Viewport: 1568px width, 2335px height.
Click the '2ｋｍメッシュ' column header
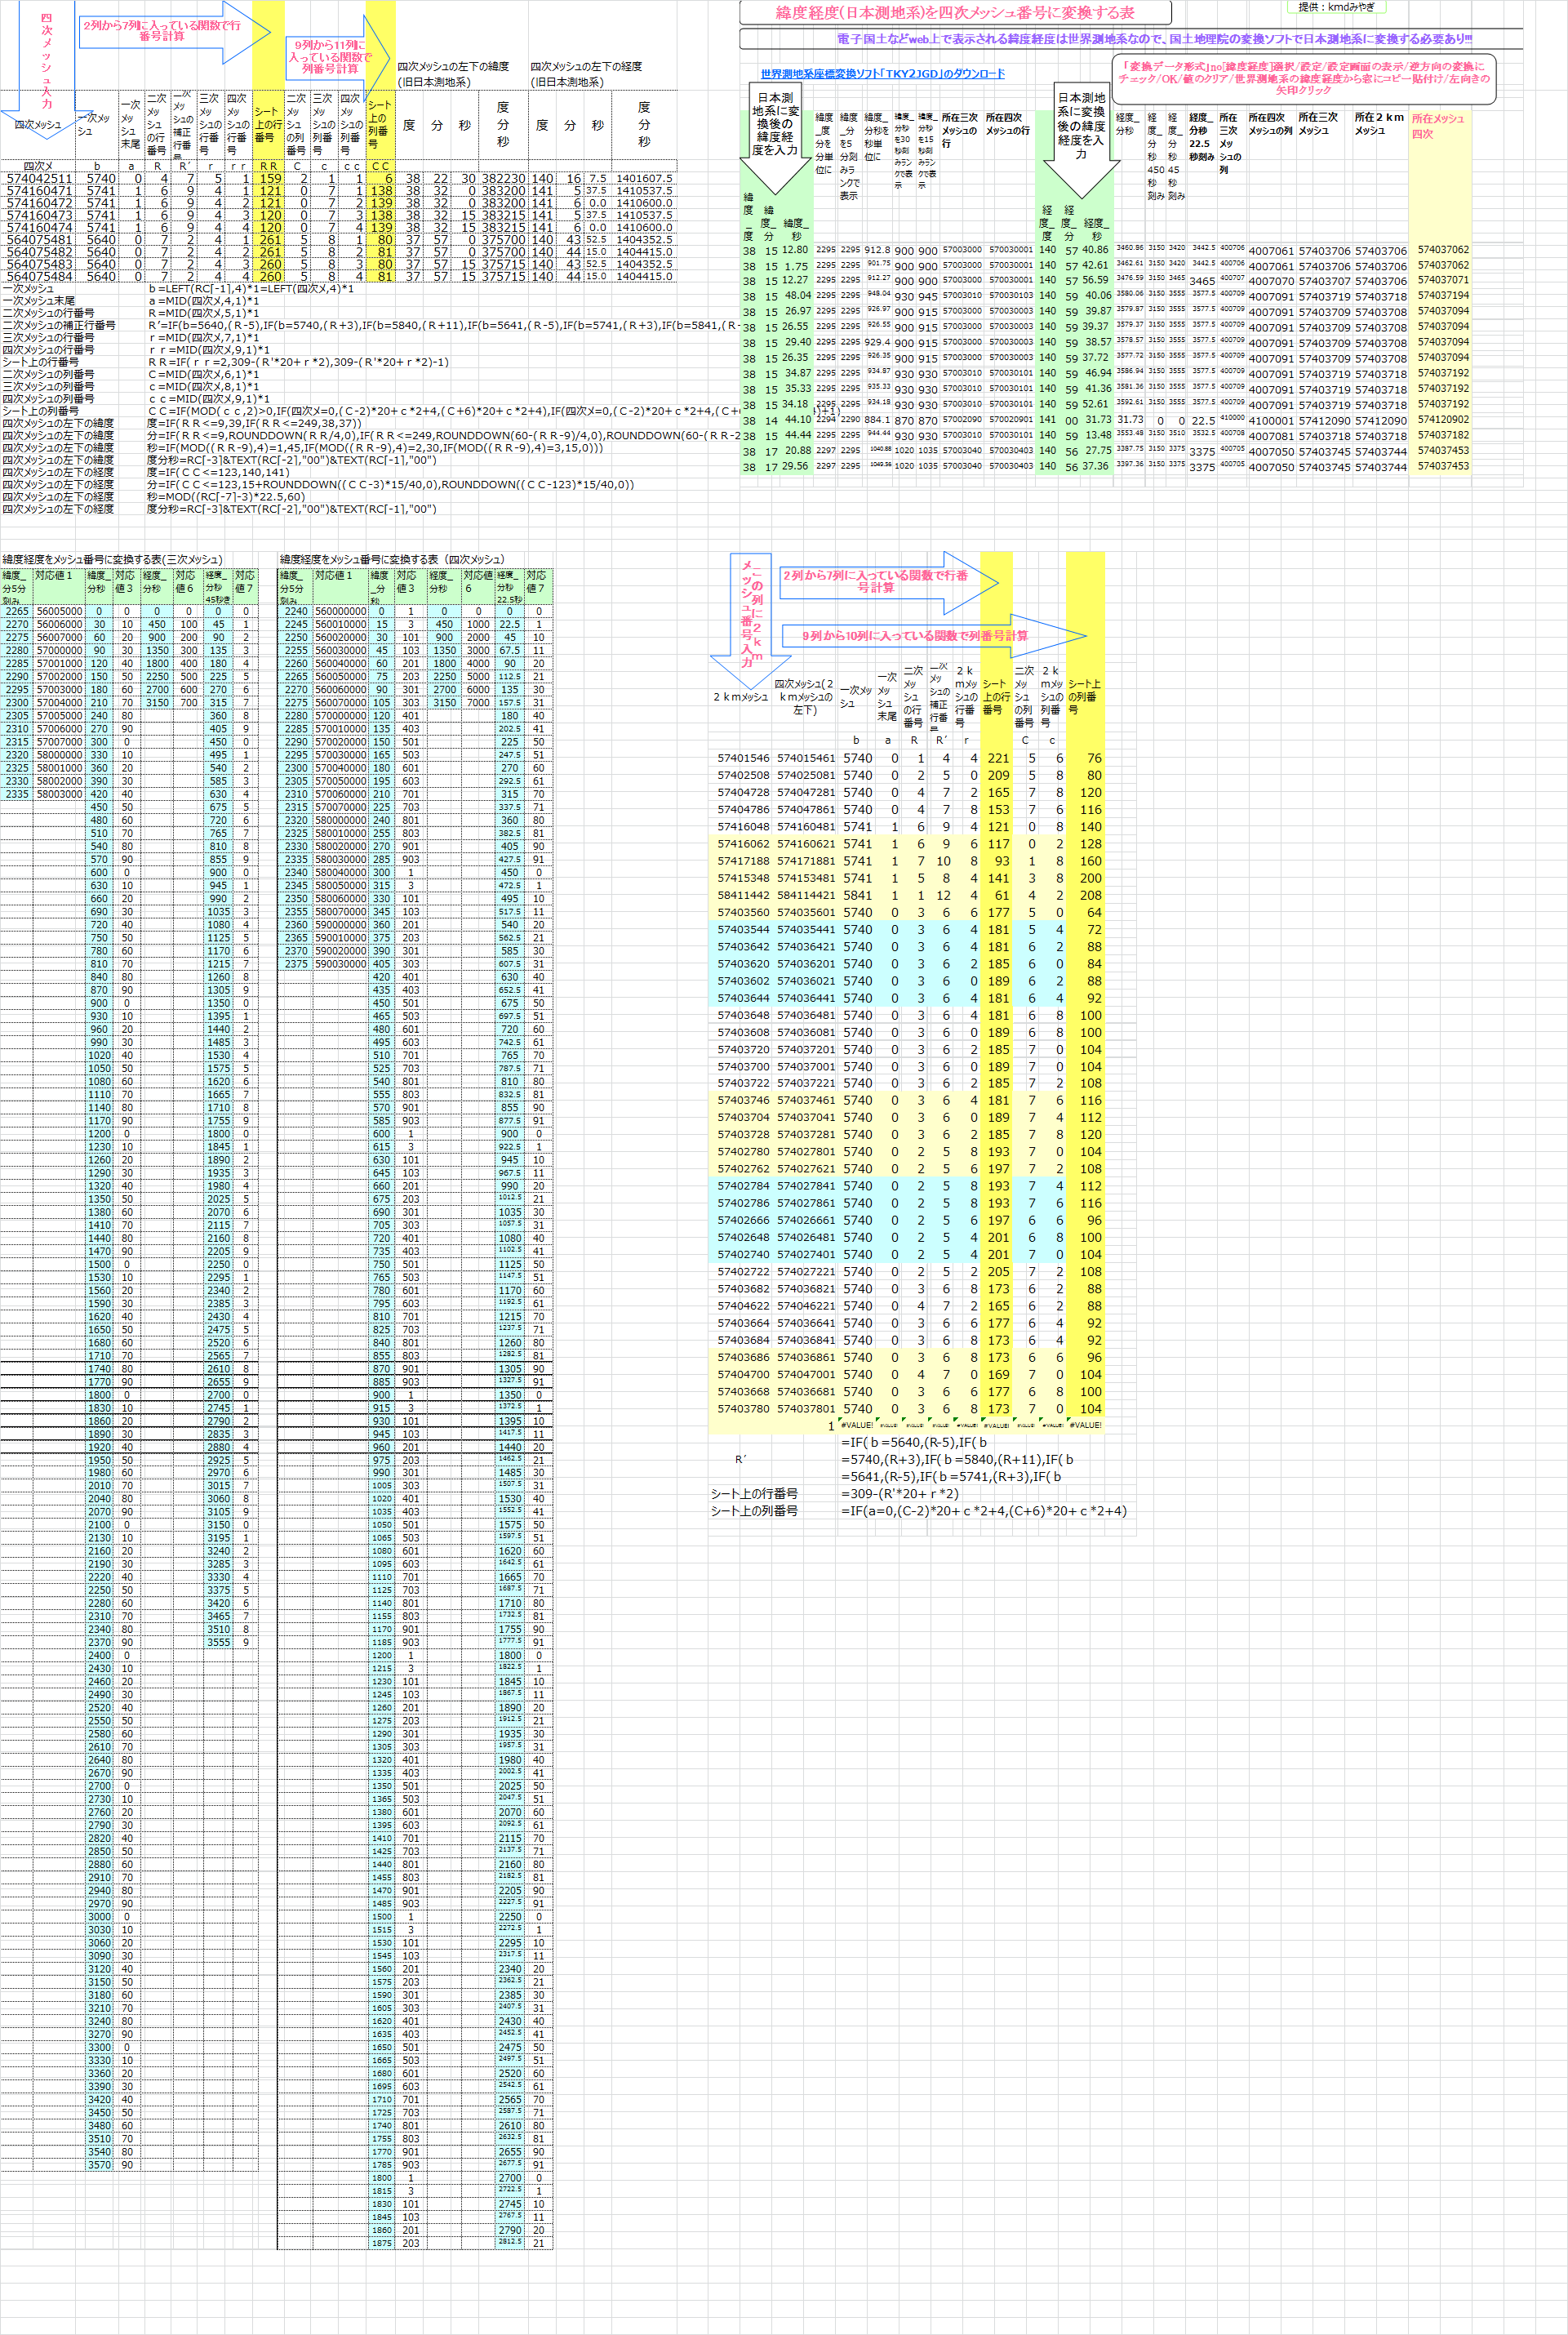(741, 697)
